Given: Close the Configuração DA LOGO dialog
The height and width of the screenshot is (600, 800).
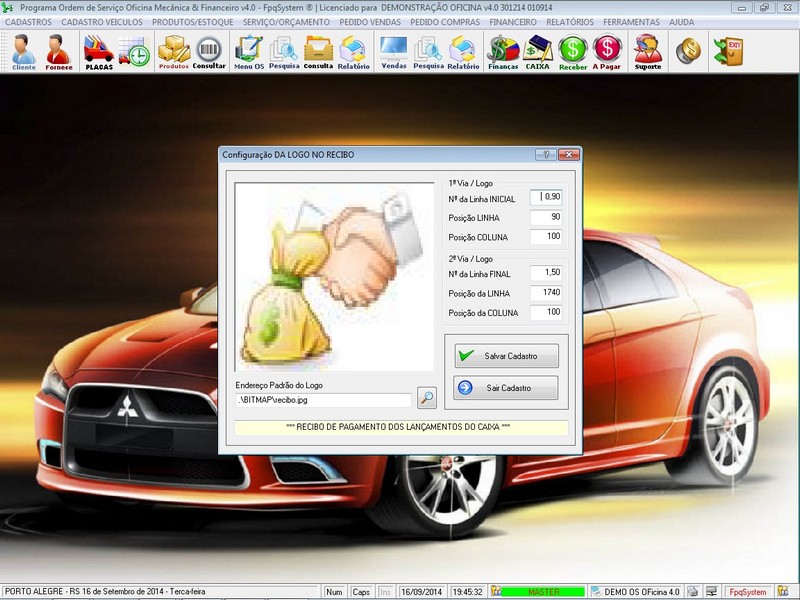Looking at the screenshot, I should coord(569,155).
